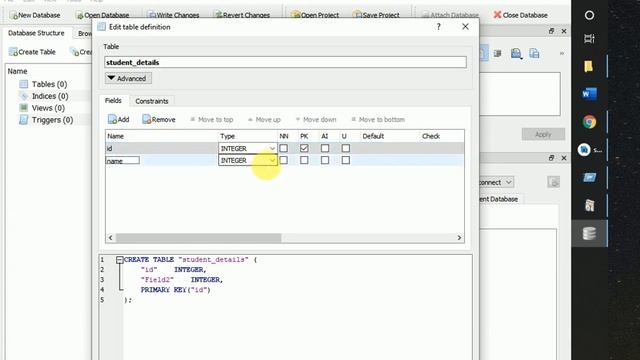Screen dimensions: 640x360
Task: Click the dialog help question mark
Action: click(x=438, y=27)
